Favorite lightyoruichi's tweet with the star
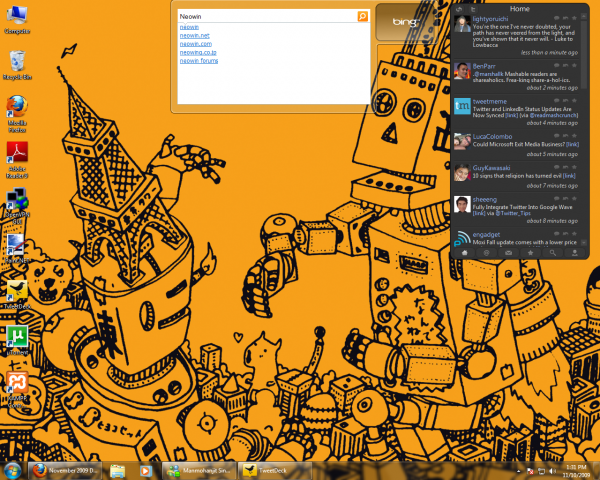Screen dimensions: 600x480 [574, 18]
